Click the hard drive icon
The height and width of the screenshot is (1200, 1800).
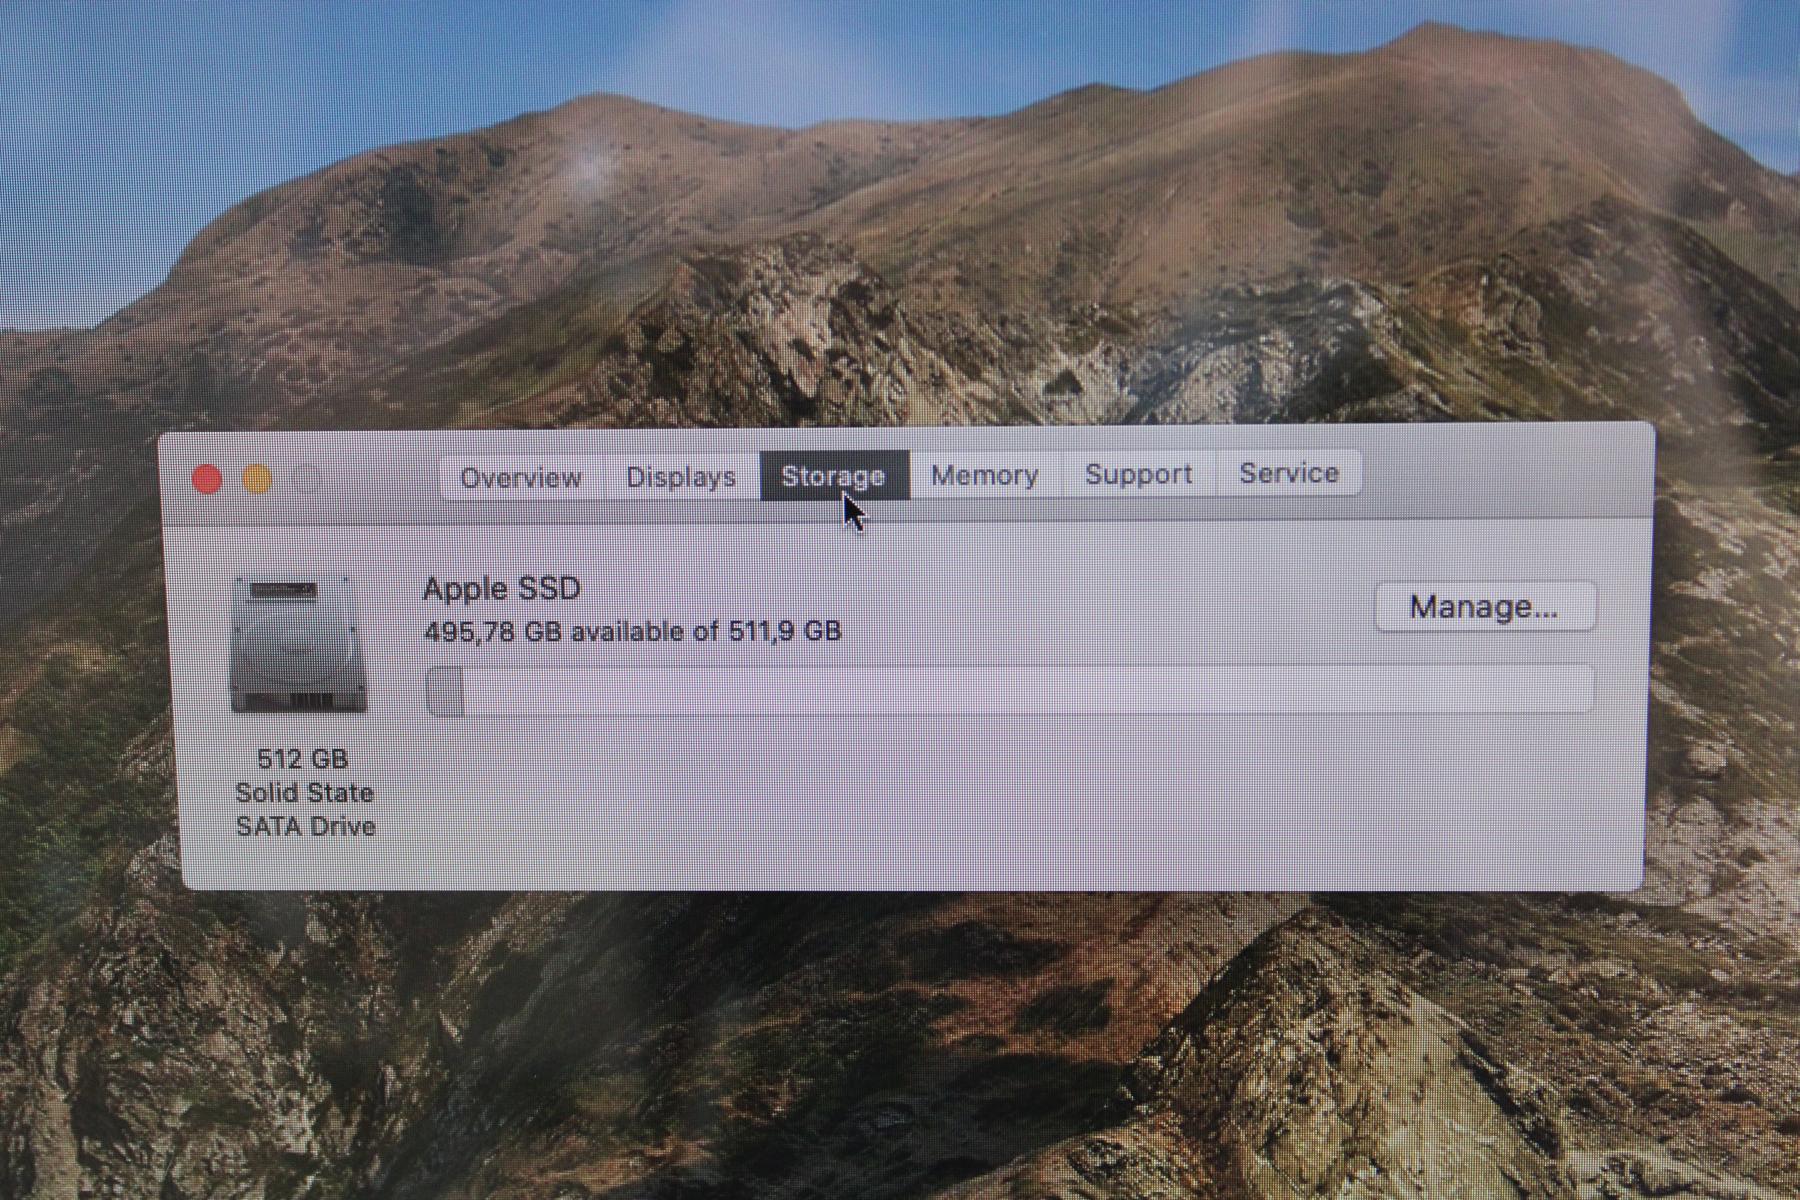(298, 646)
